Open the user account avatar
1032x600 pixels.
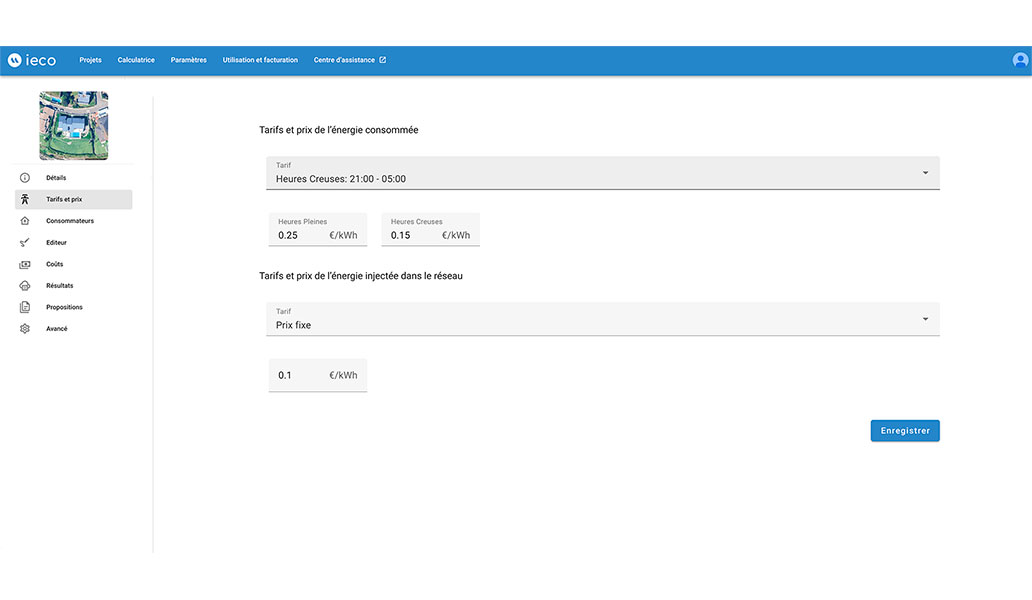point(1020,60)
